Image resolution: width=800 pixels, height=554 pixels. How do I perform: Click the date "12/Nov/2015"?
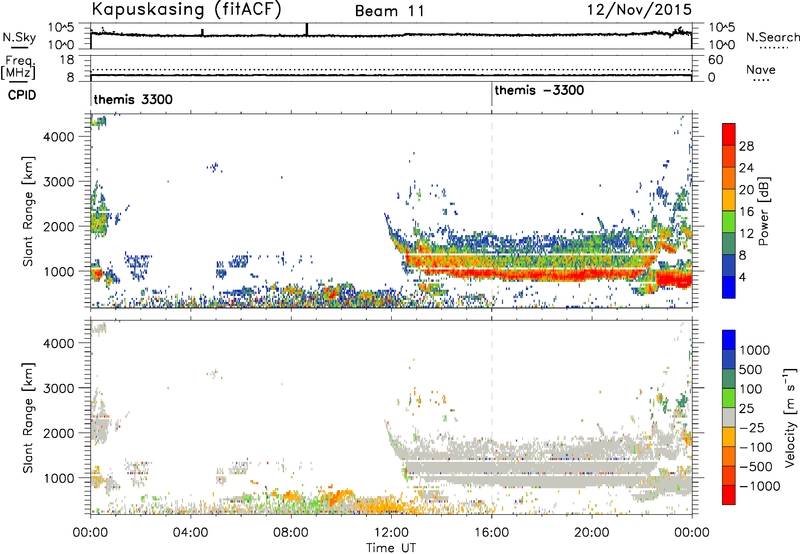pyautogui.click(x=639, y=9)
